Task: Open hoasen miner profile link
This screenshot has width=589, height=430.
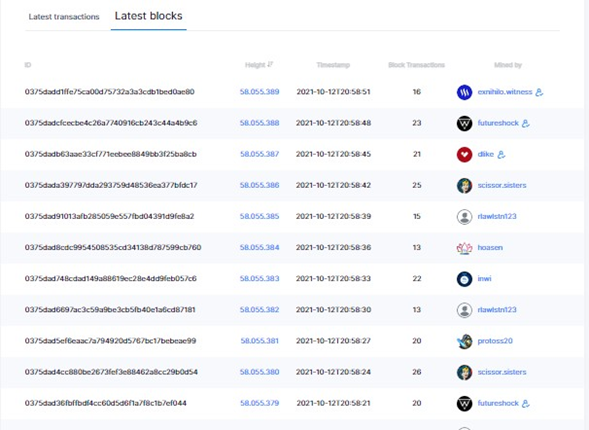Action: pyautogui.click(x=490, y=248)
